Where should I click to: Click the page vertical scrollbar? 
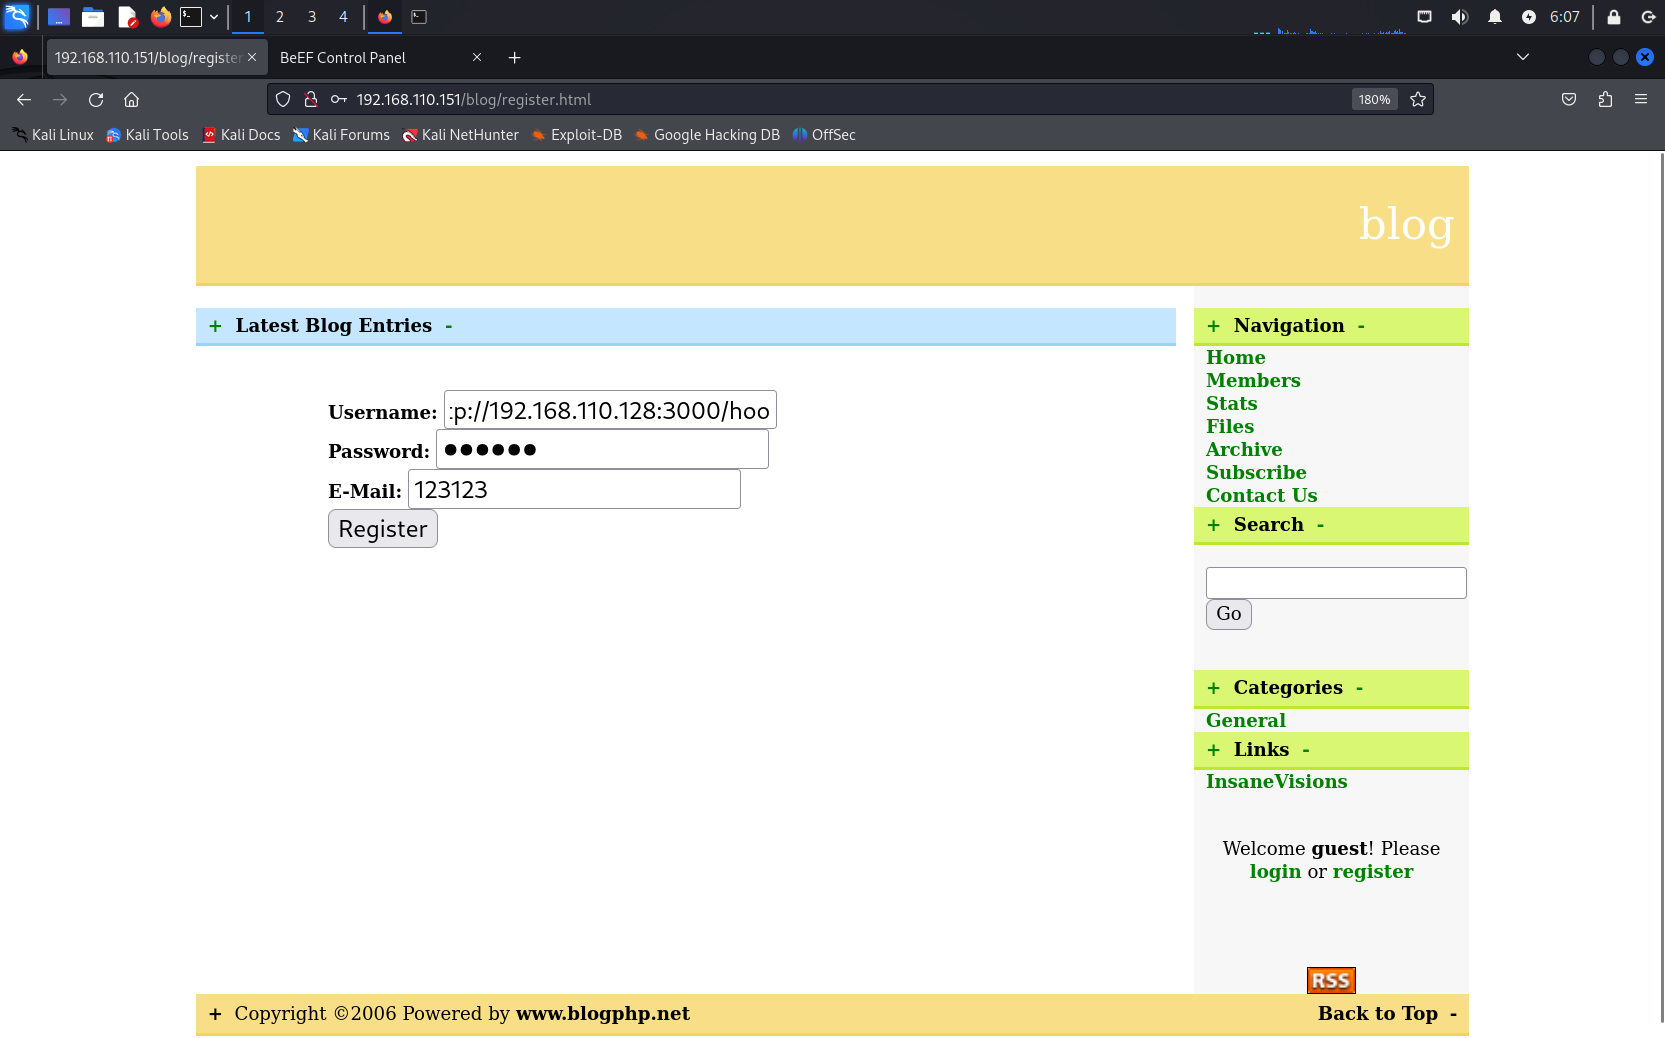[1661, 586]
